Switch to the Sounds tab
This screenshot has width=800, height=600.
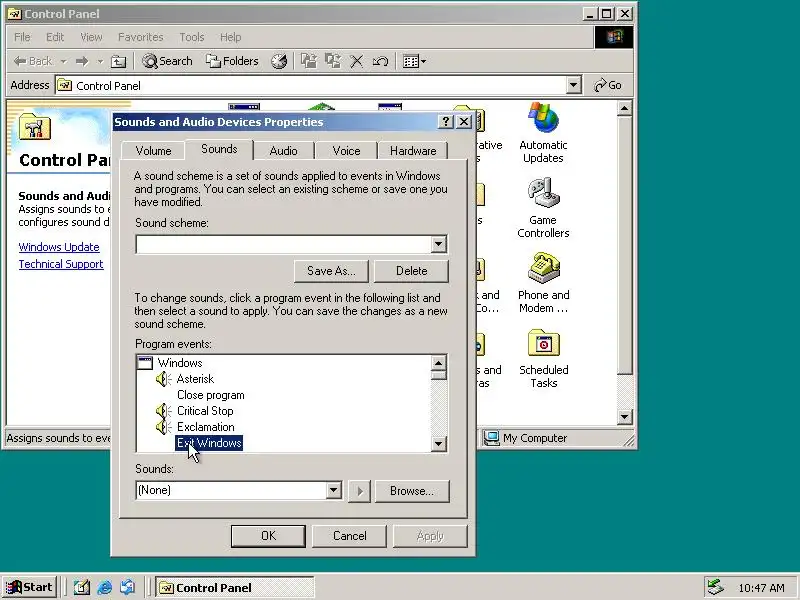point(219,149)
